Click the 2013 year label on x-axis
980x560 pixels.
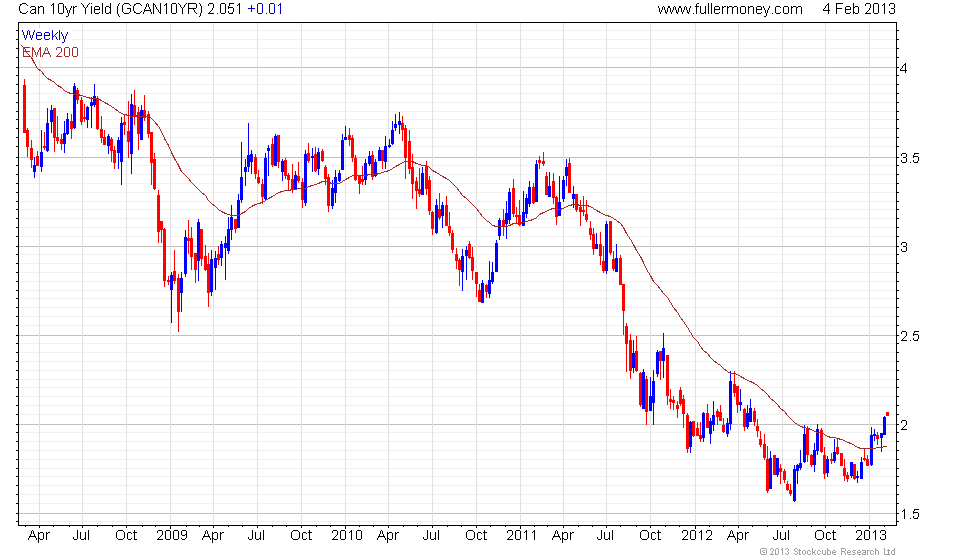click(871, 536)
